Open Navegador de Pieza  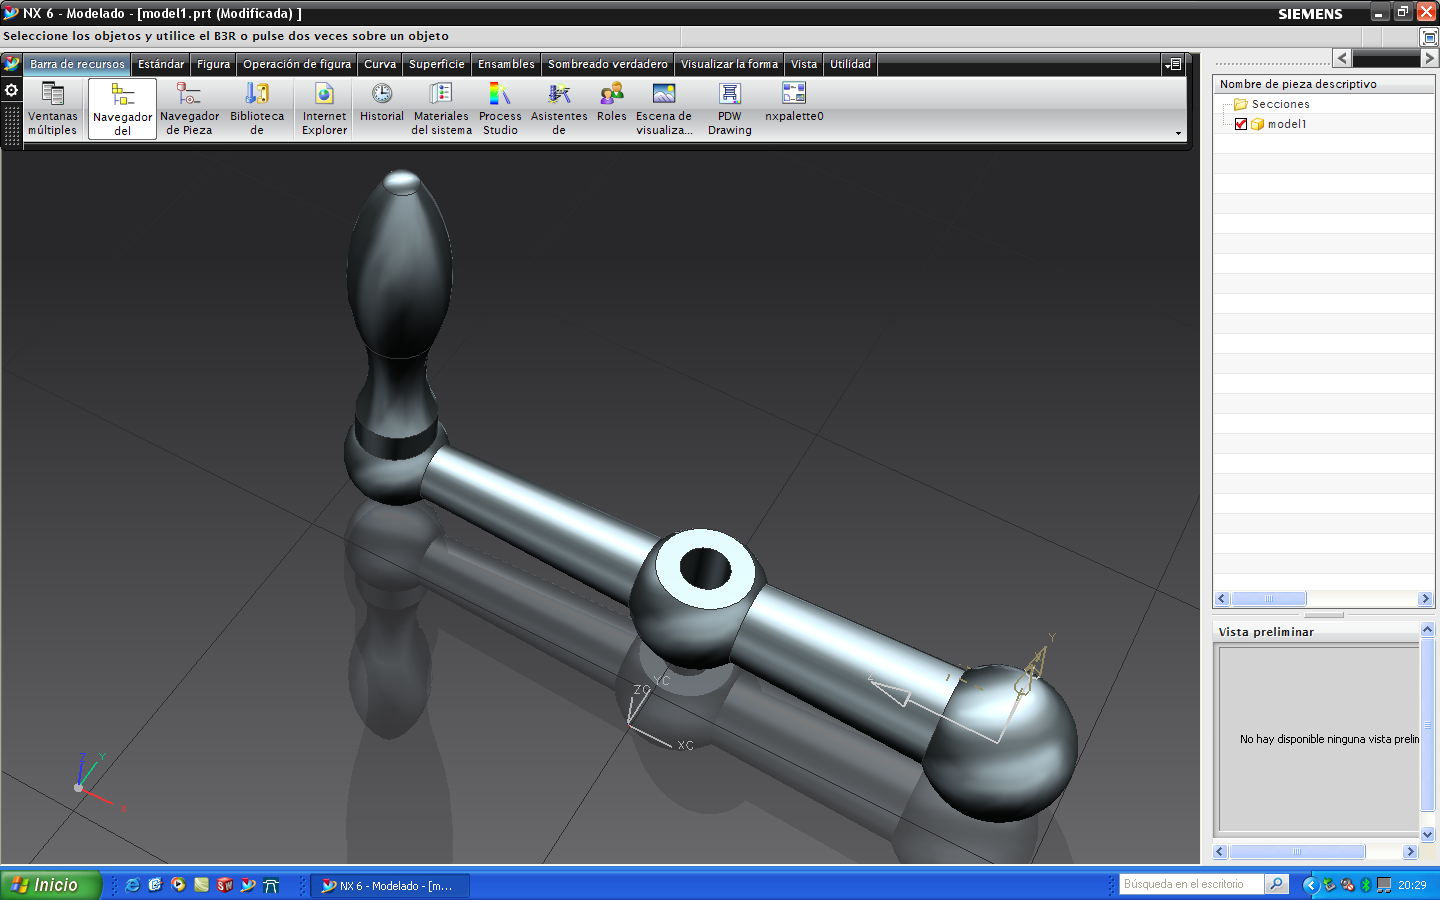[189, 109]
